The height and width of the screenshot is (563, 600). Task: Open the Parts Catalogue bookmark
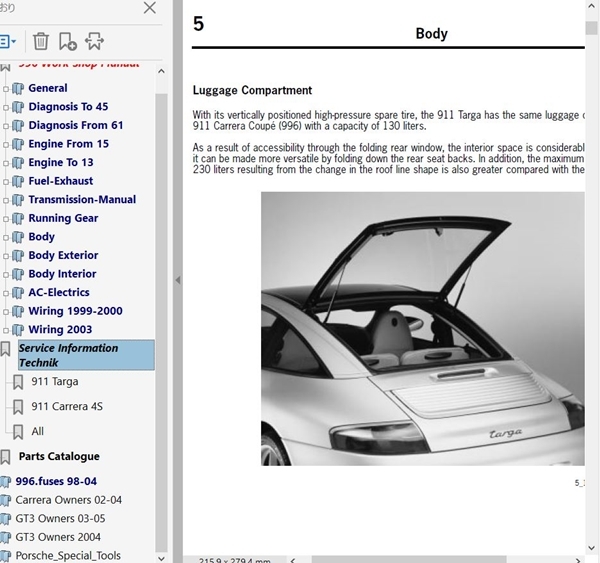(x=59, y=456)
